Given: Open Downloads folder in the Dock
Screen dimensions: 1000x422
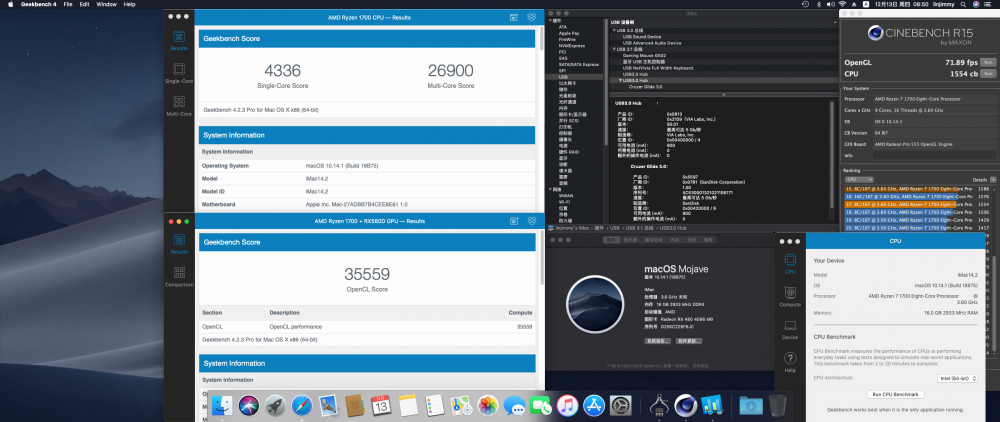Looking at the screenshot, I should [x=751, y=404].
